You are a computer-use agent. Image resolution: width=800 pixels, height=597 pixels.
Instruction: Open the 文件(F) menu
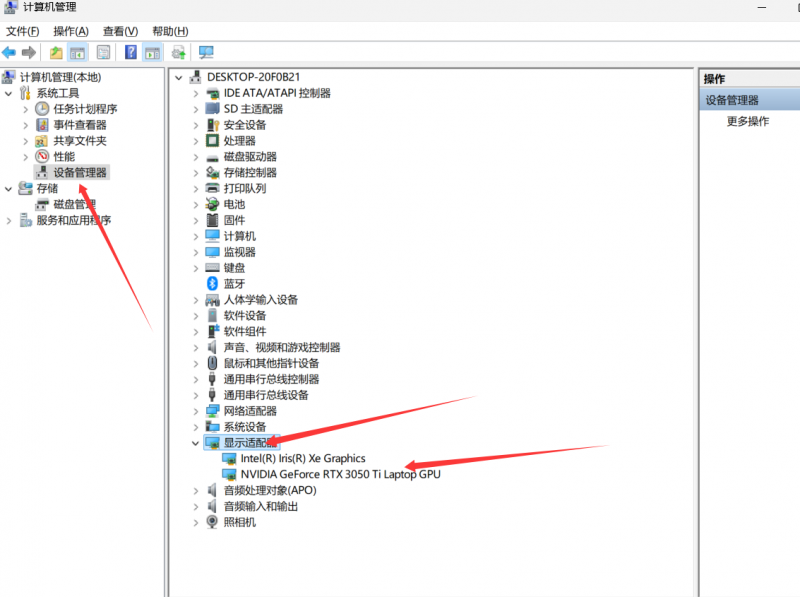click(x=22, y=31)
